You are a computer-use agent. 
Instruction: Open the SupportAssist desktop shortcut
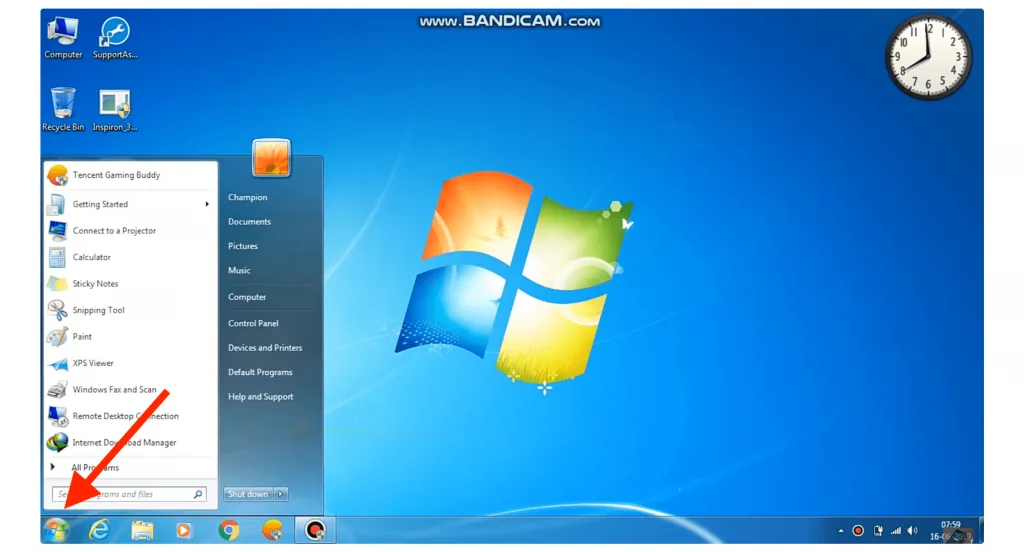[115, 38]
